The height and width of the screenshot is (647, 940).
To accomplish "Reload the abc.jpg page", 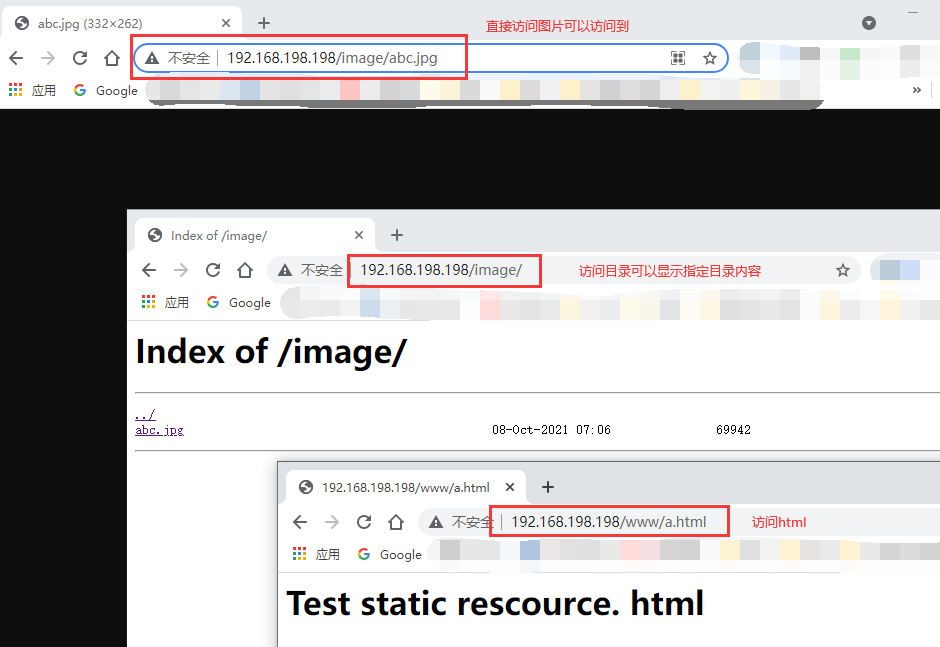I will tap(80, 58).
